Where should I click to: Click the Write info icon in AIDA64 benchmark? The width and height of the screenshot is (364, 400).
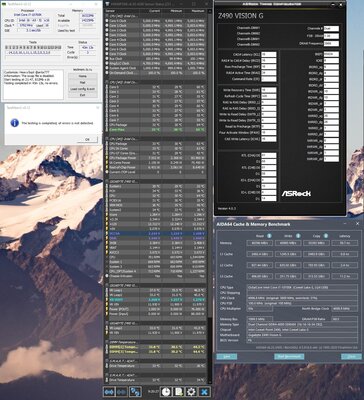pyautogui.click(x=298, y=236)
